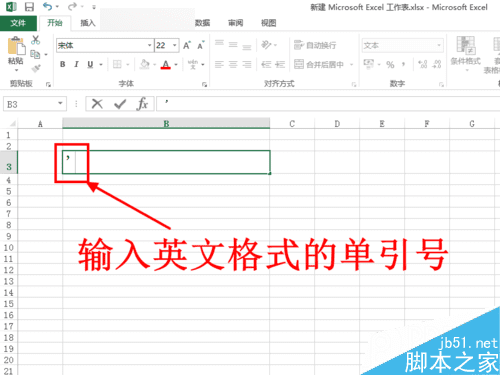This screenshot has width=500, height=375.
Task: Cancel entry with formula bar X
Action: 97,104
